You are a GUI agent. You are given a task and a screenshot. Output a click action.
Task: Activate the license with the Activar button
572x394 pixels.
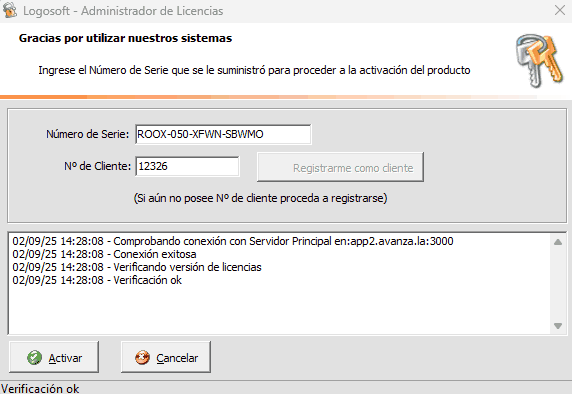(x=54, y=357)
